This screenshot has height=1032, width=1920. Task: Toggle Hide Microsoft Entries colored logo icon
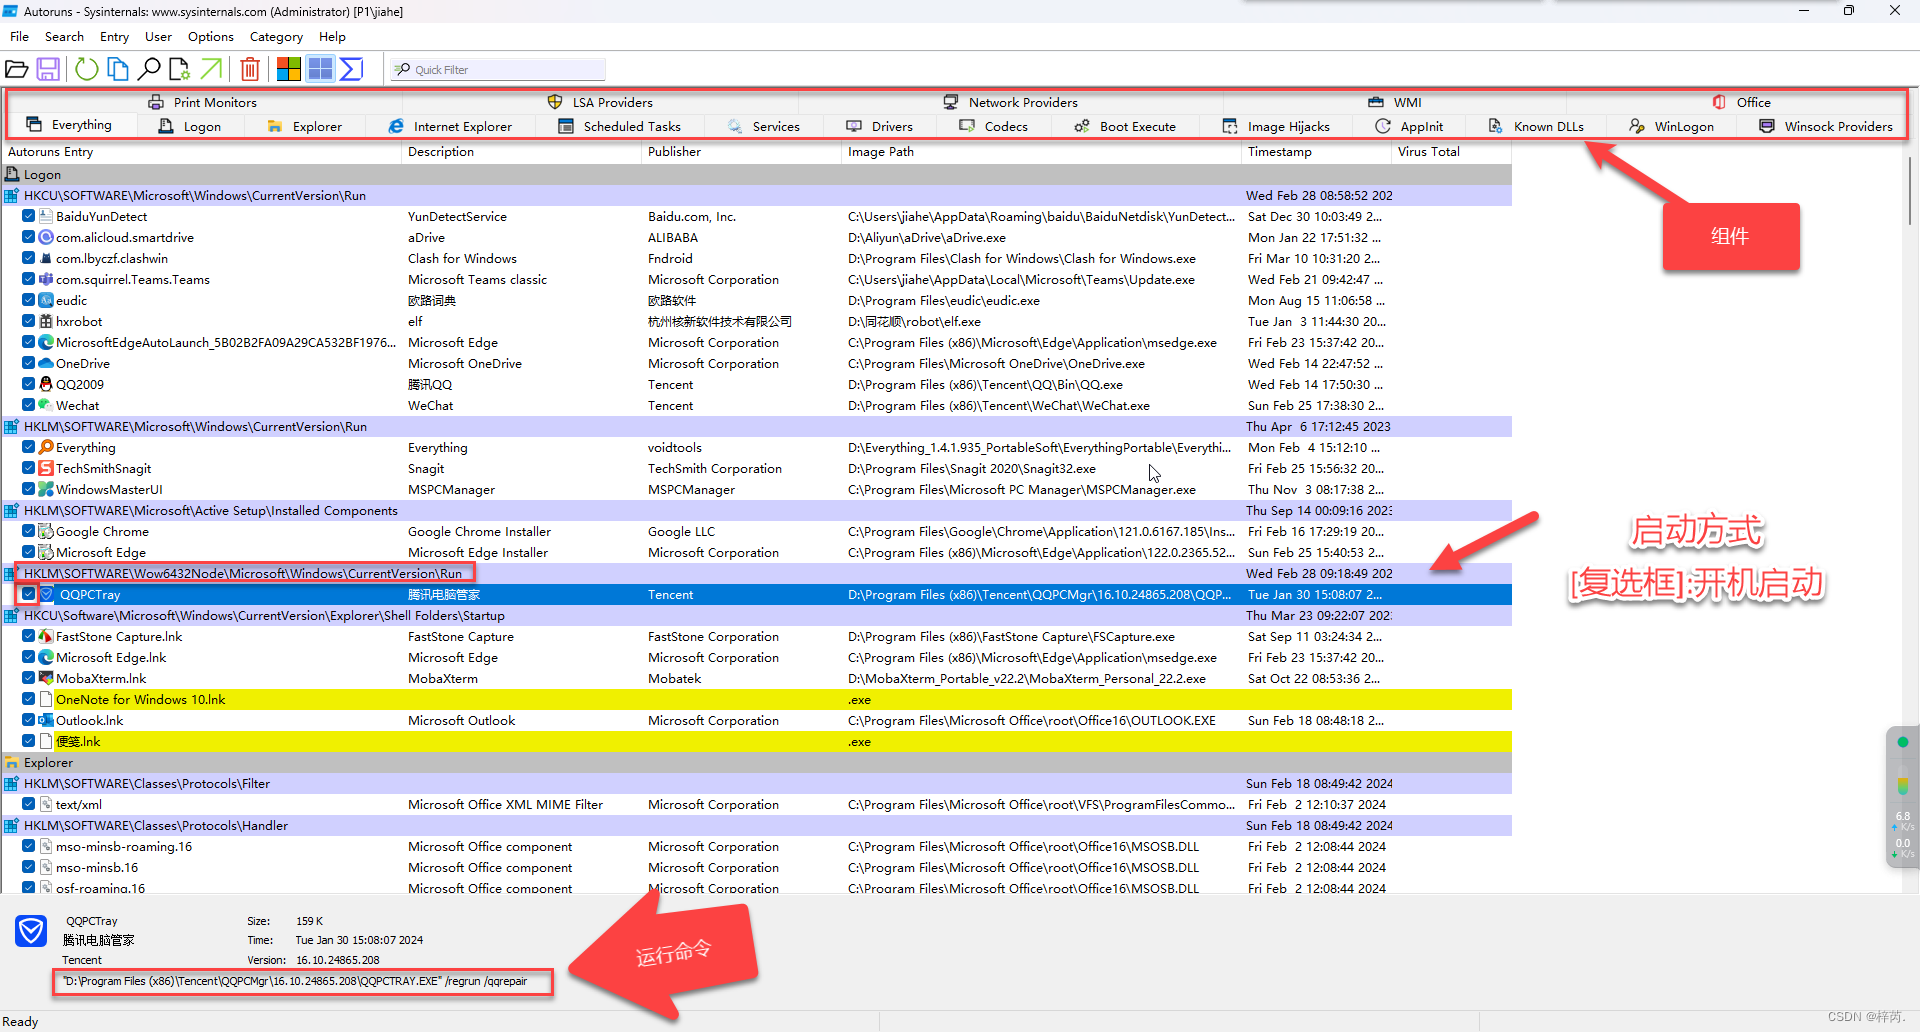click(x=289, y=69)
